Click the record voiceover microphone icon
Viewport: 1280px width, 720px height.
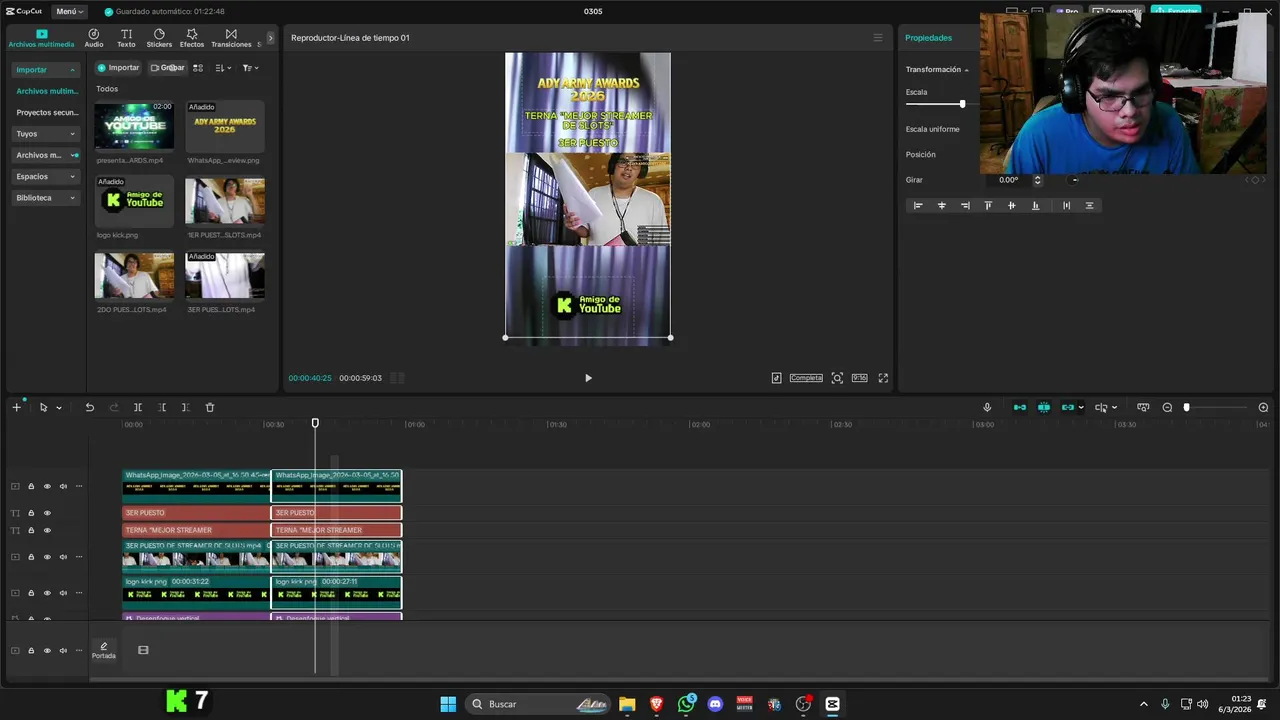tap(987, 408)
